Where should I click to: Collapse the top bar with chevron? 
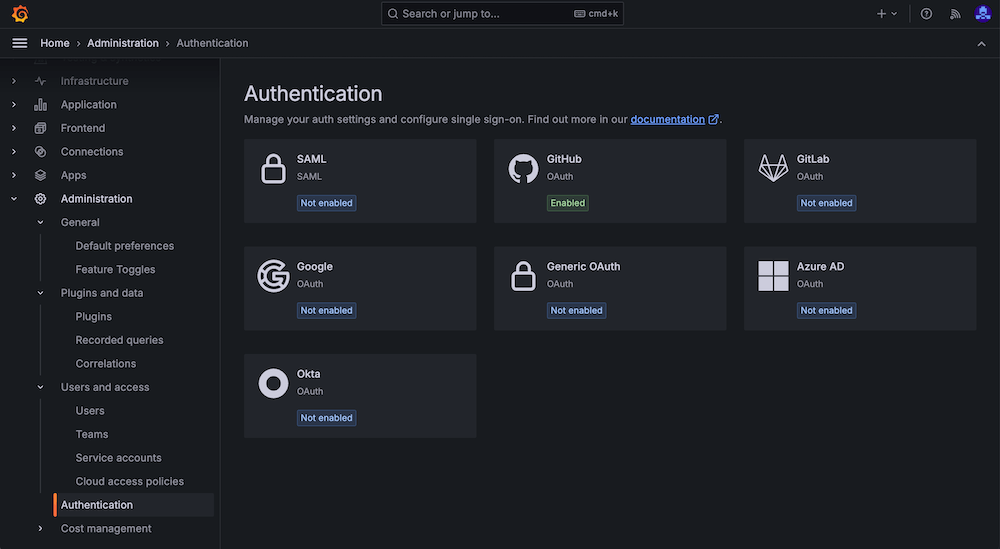[x=981, y=43]
